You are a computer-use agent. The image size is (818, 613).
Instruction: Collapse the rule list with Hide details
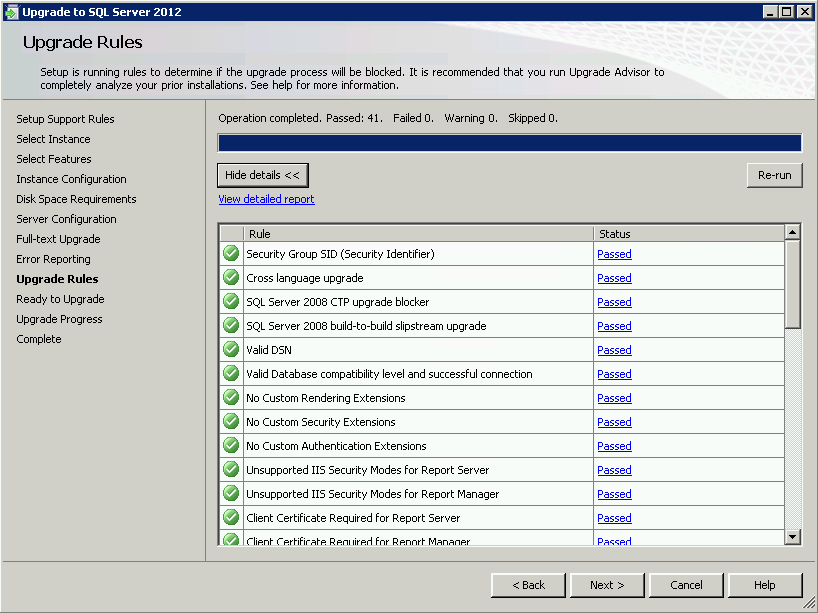[263, 175]
